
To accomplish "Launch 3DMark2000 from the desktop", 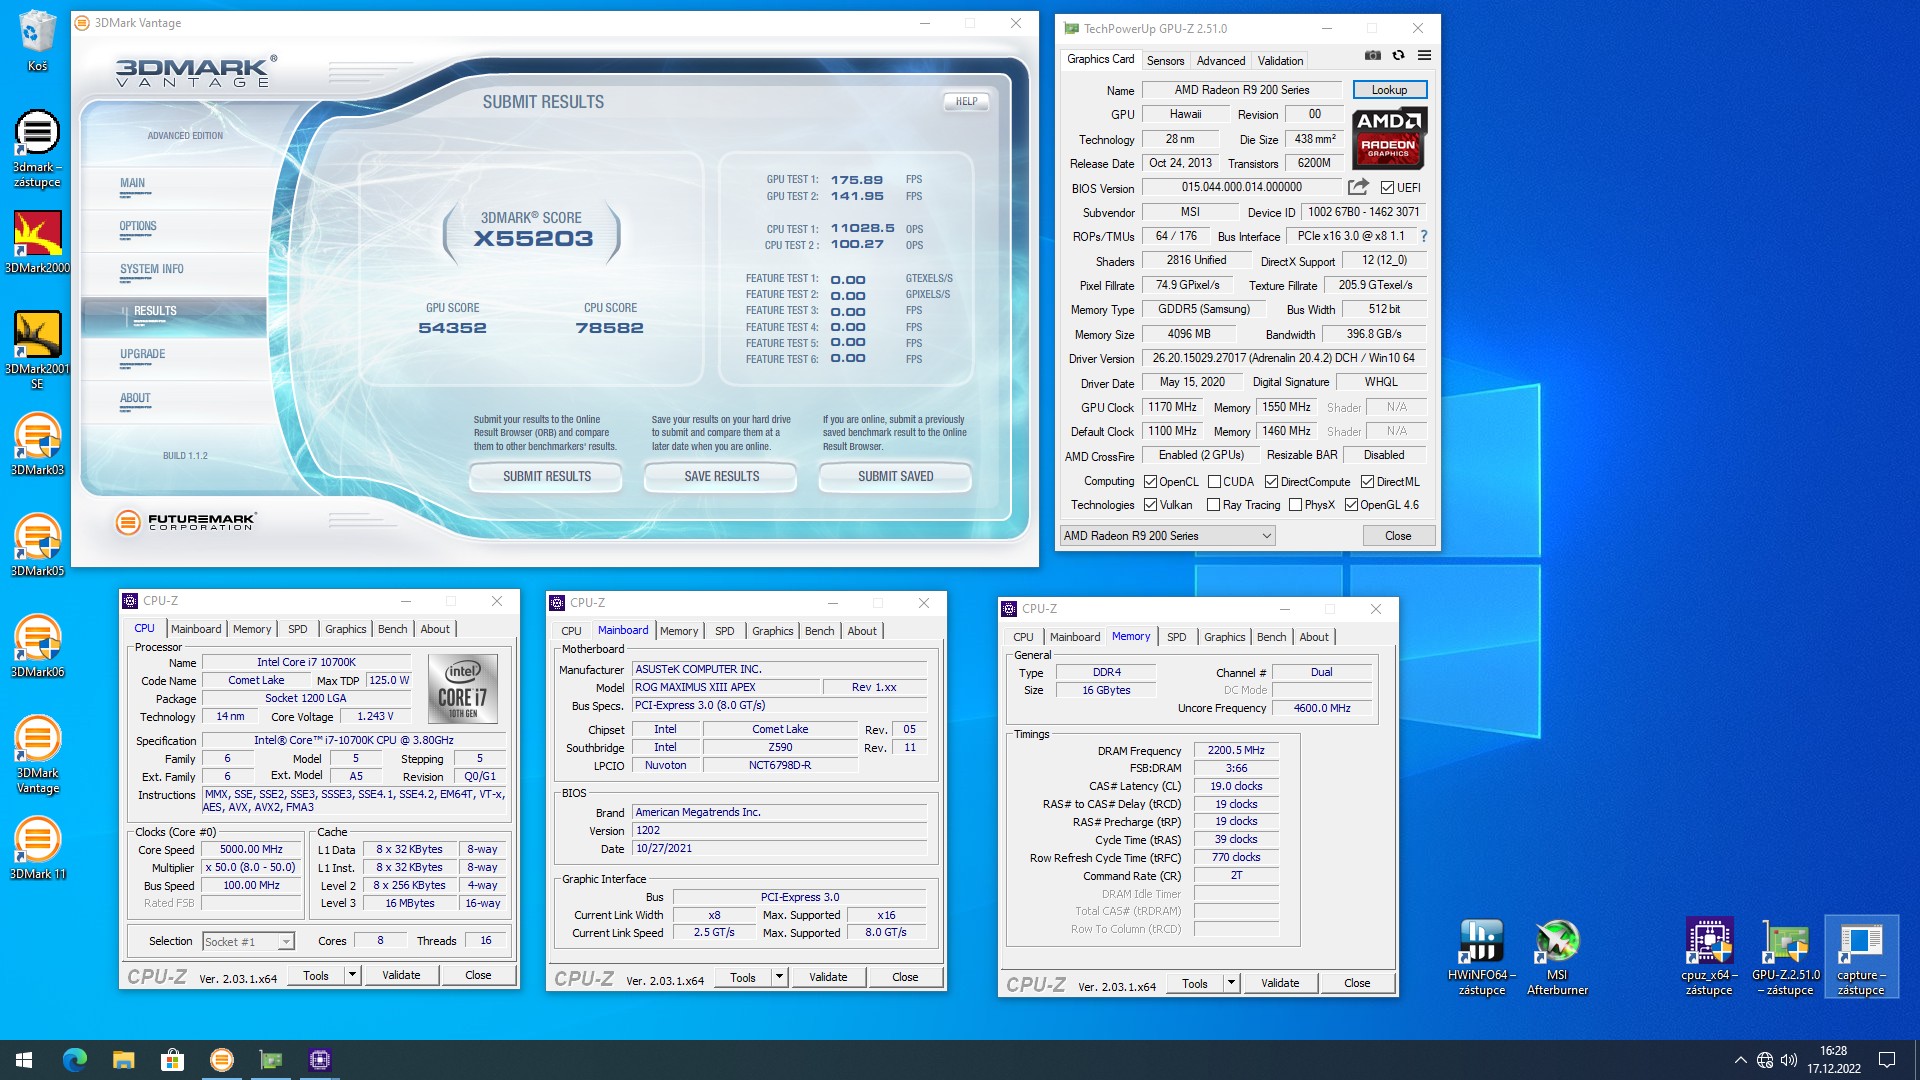I will pos(37,242).
